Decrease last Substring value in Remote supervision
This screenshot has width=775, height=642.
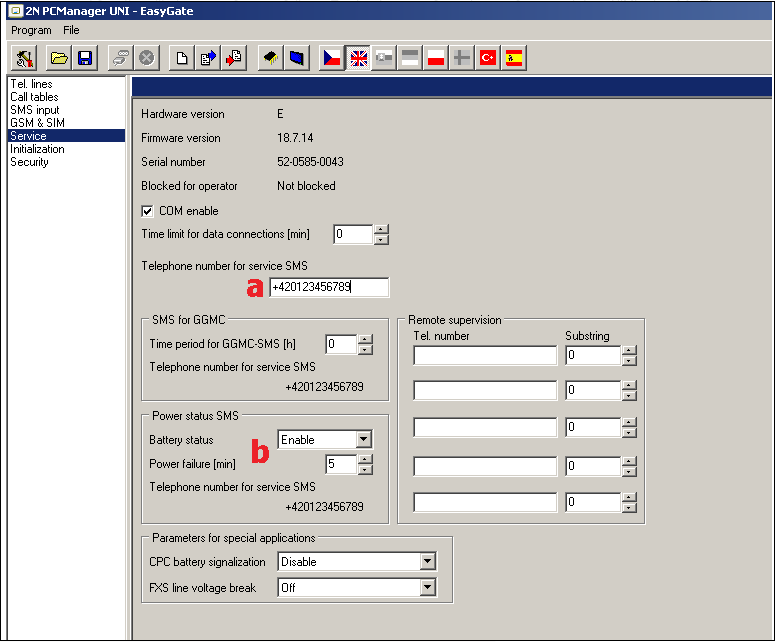pos(629,508)
